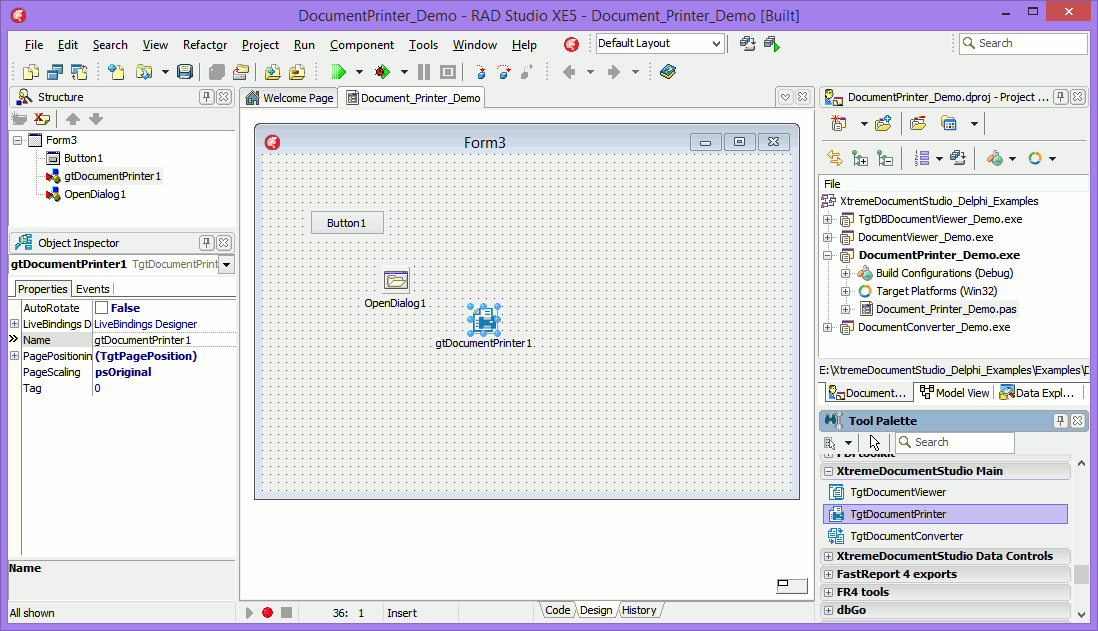Collapse the DocumentPrinter_Demo.exe tree node

[x=827, y=255]
